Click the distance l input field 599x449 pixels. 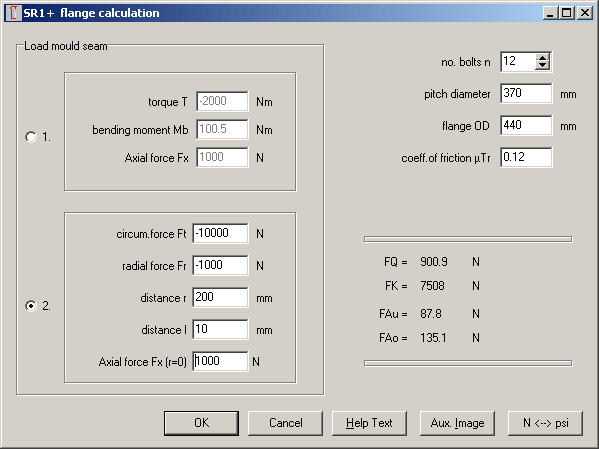click(x=220, y=329)
